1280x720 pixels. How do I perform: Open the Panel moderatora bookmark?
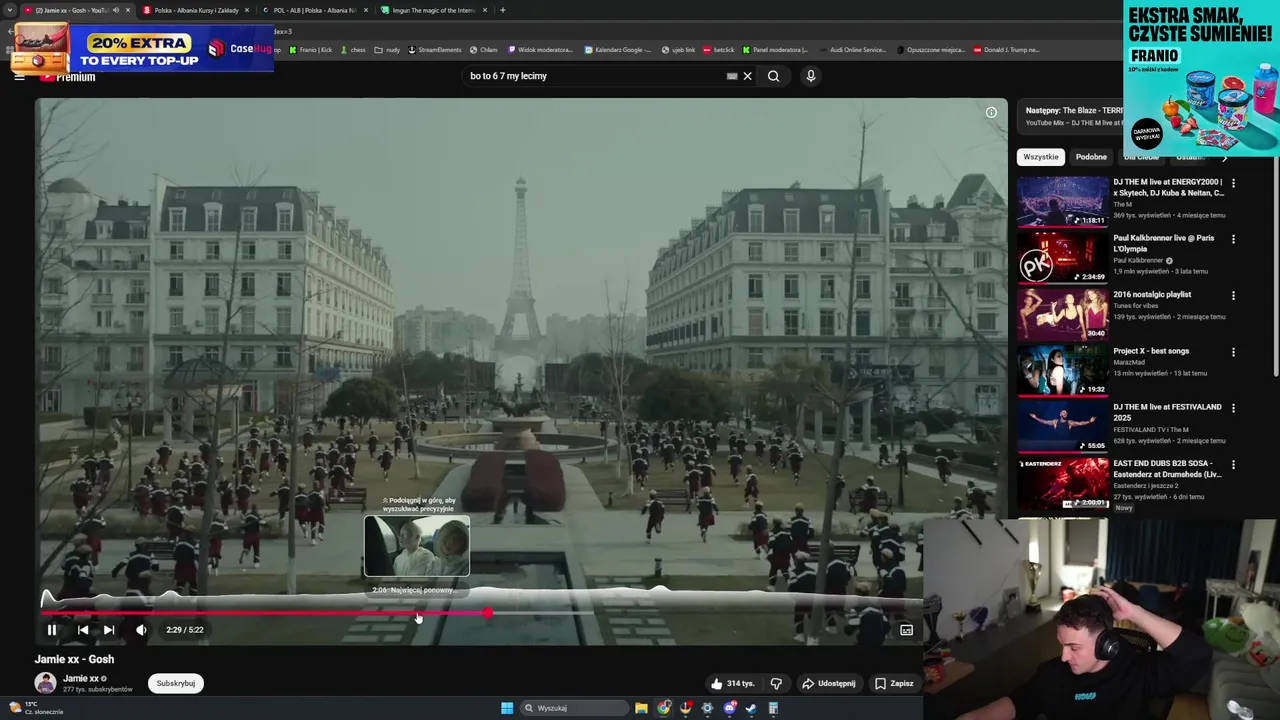tap(776, 49)
